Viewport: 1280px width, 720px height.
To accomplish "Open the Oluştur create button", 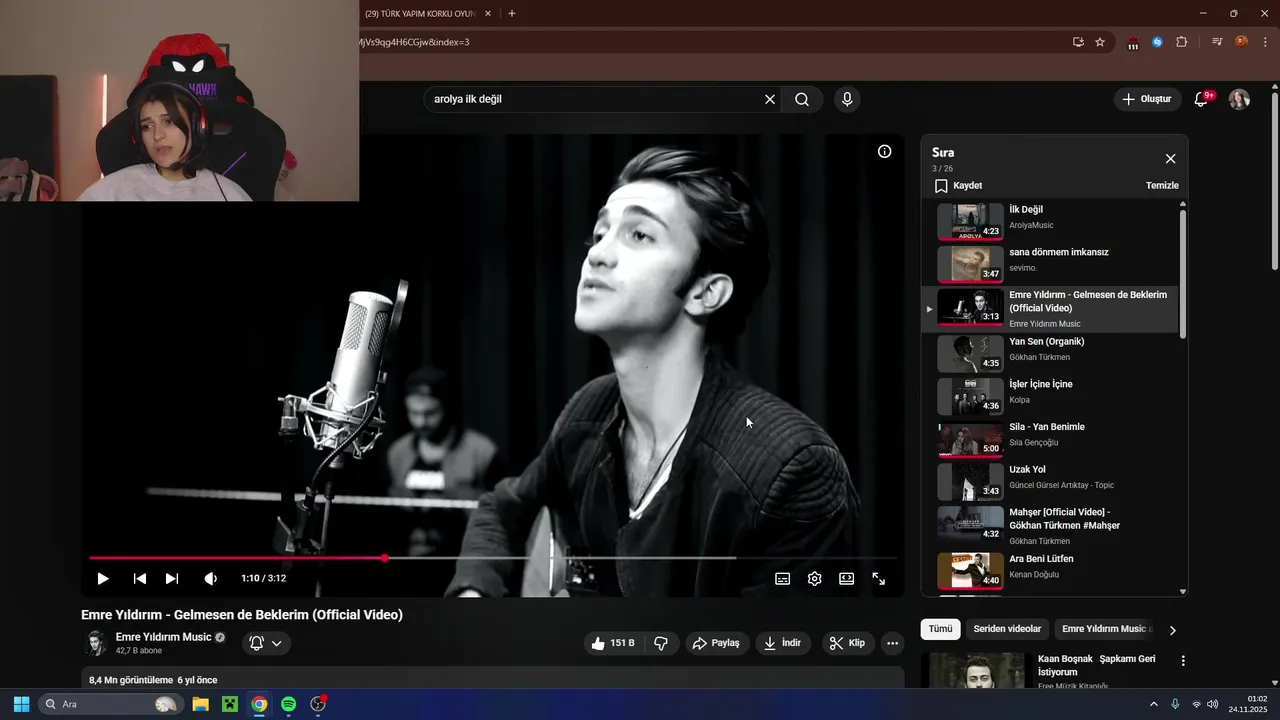I will 1146,99.
